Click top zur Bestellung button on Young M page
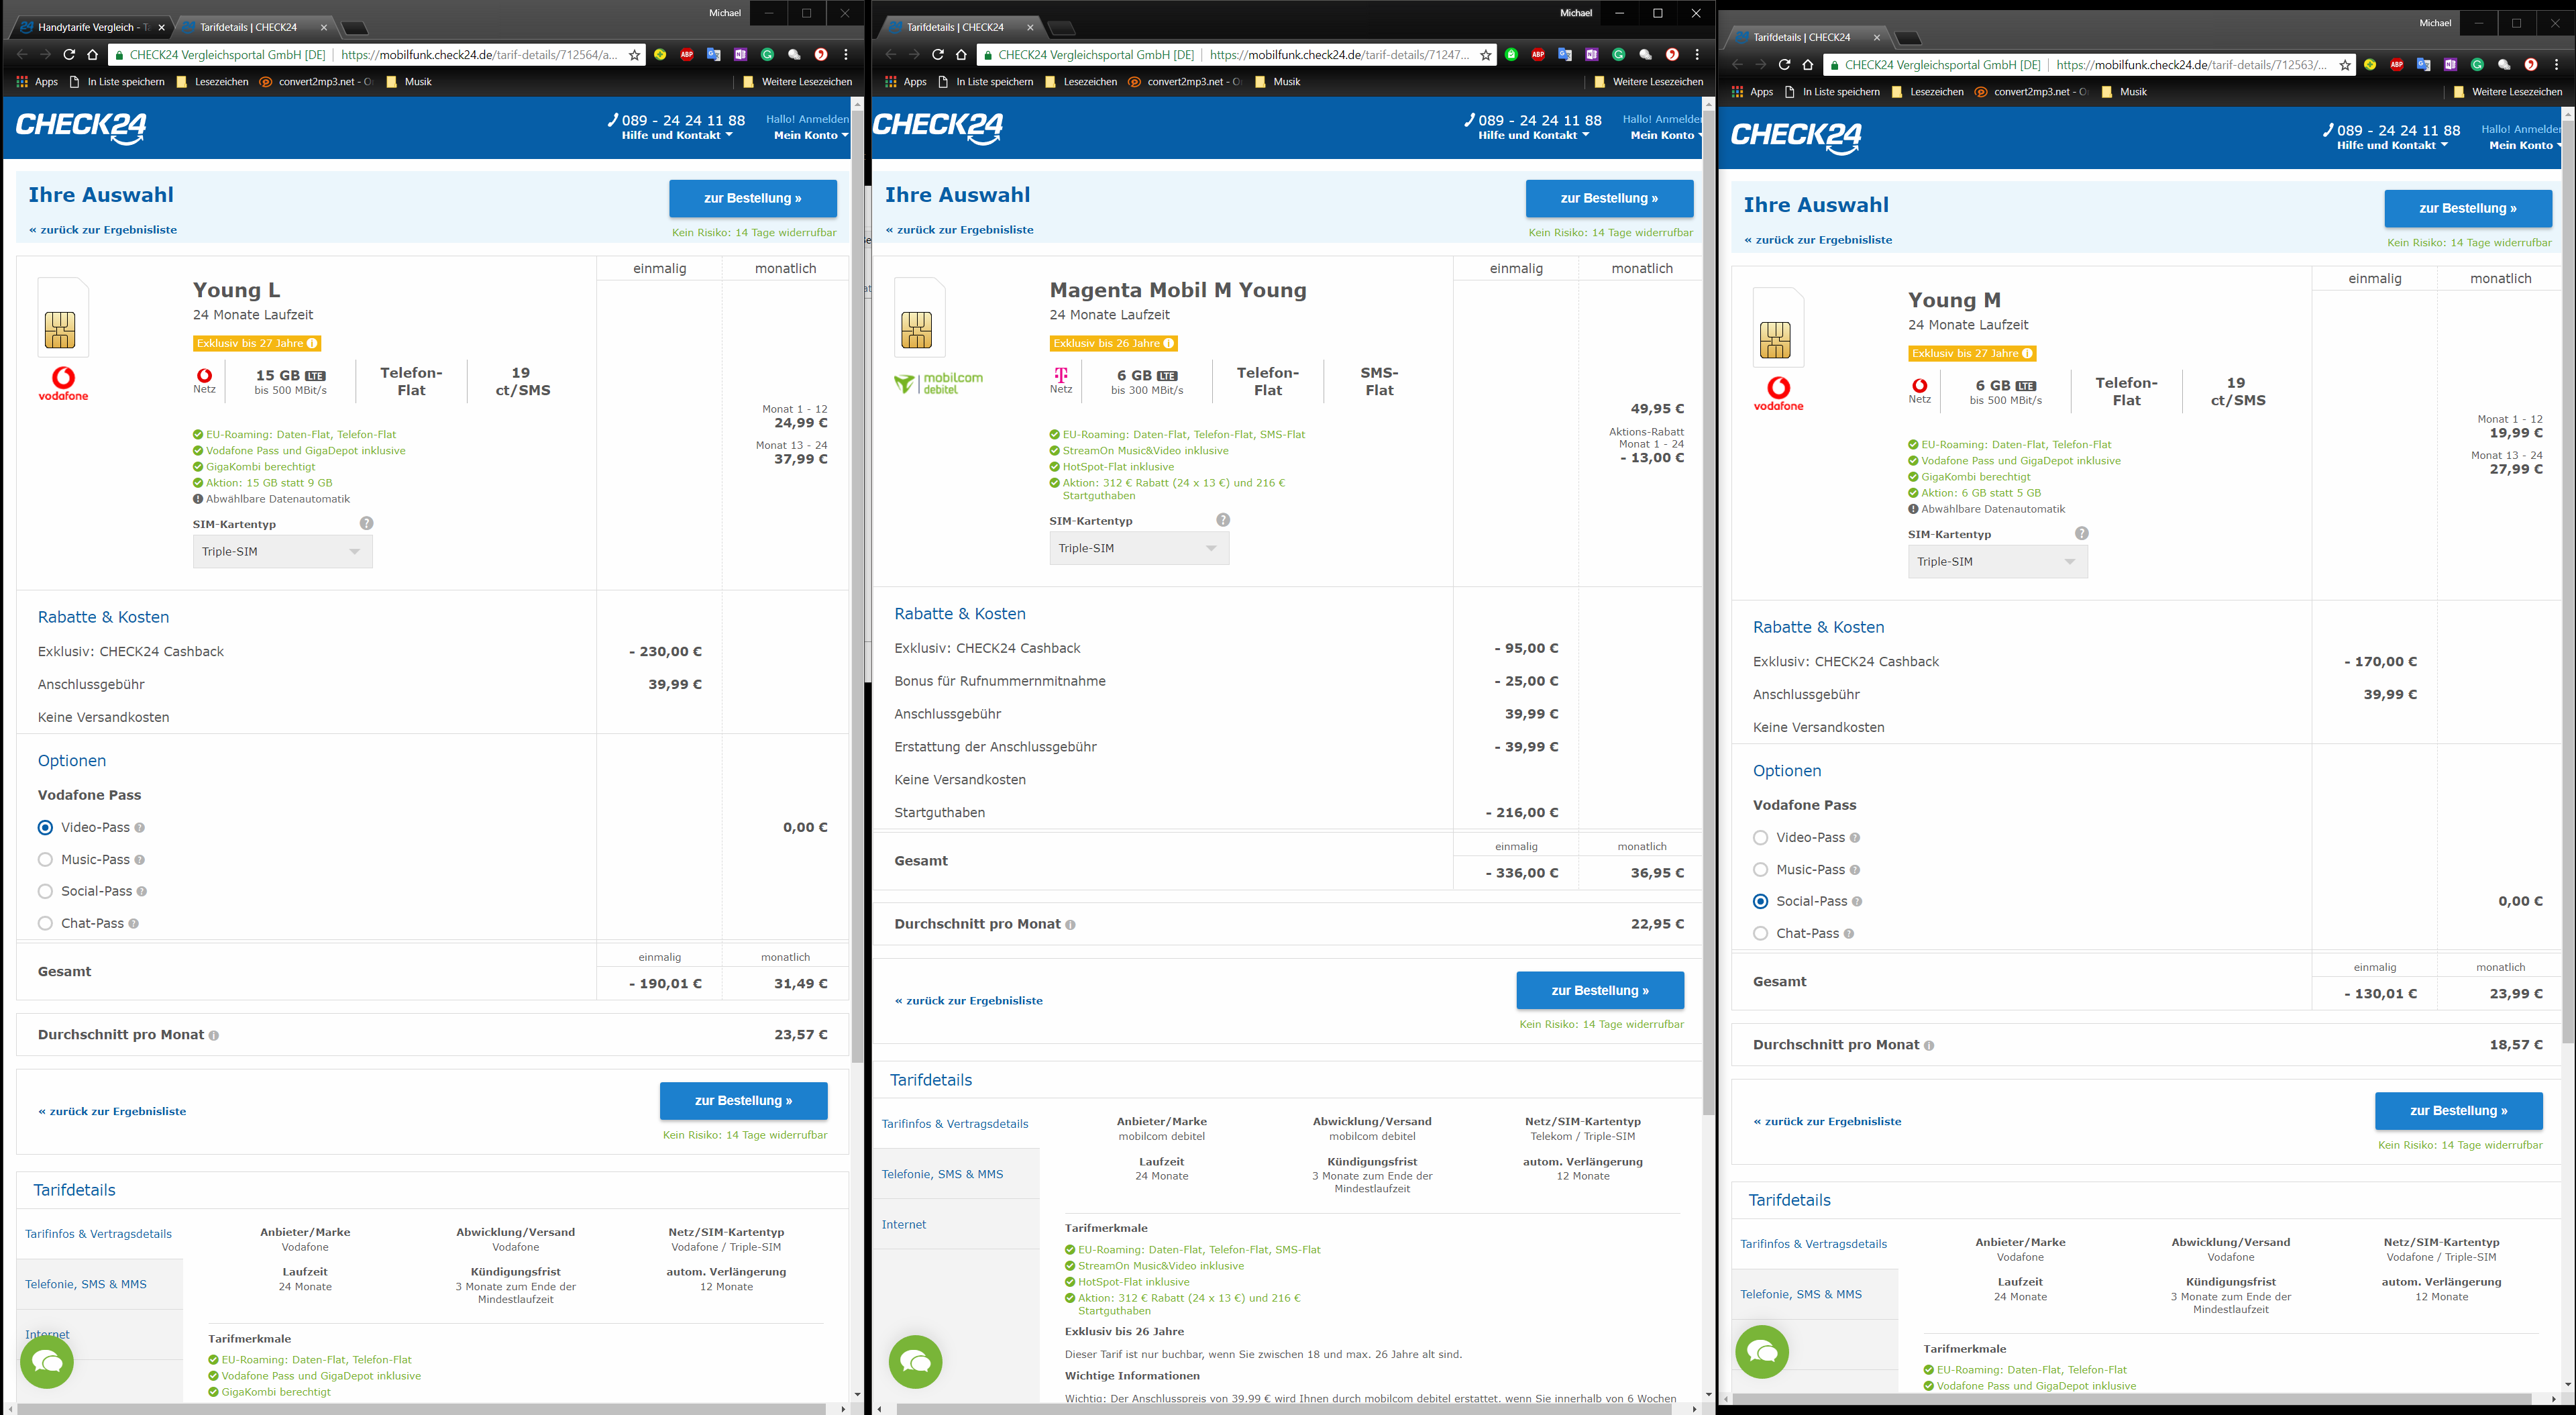This screenshot has width=2576, height=1415. 2467,208
